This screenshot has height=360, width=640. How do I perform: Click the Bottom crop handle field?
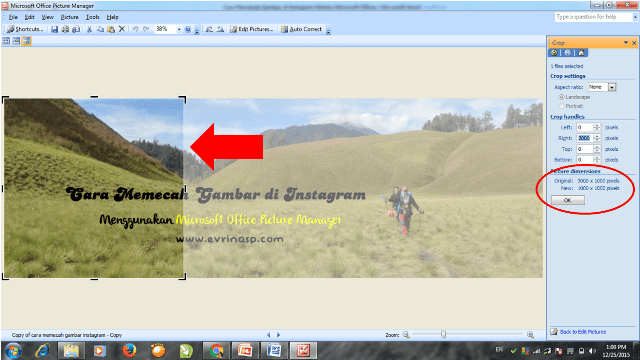point(584,160)
